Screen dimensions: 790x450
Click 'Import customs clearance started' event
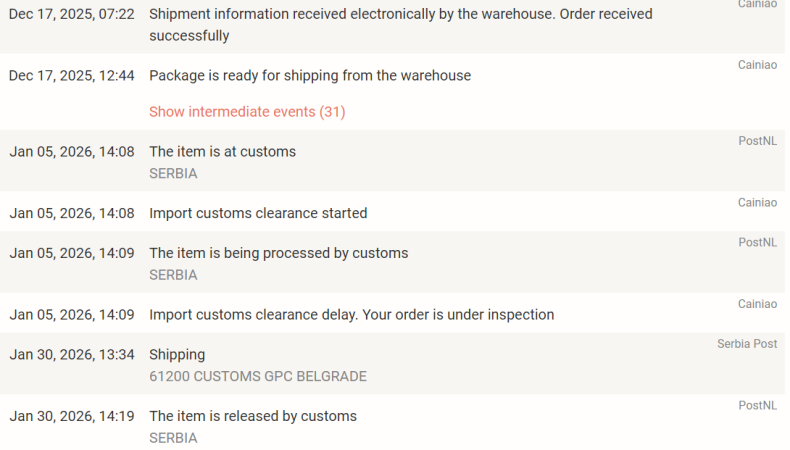(258, 213)
